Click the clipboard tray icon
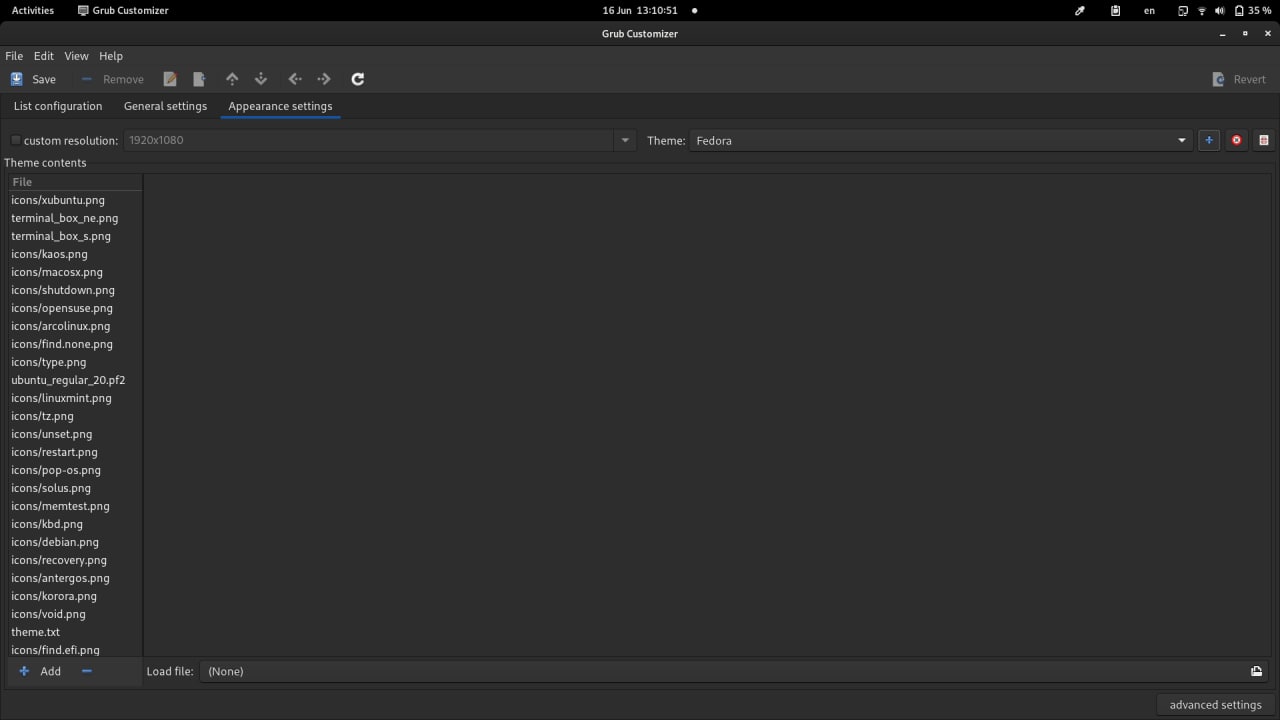 coord(1115,10)
